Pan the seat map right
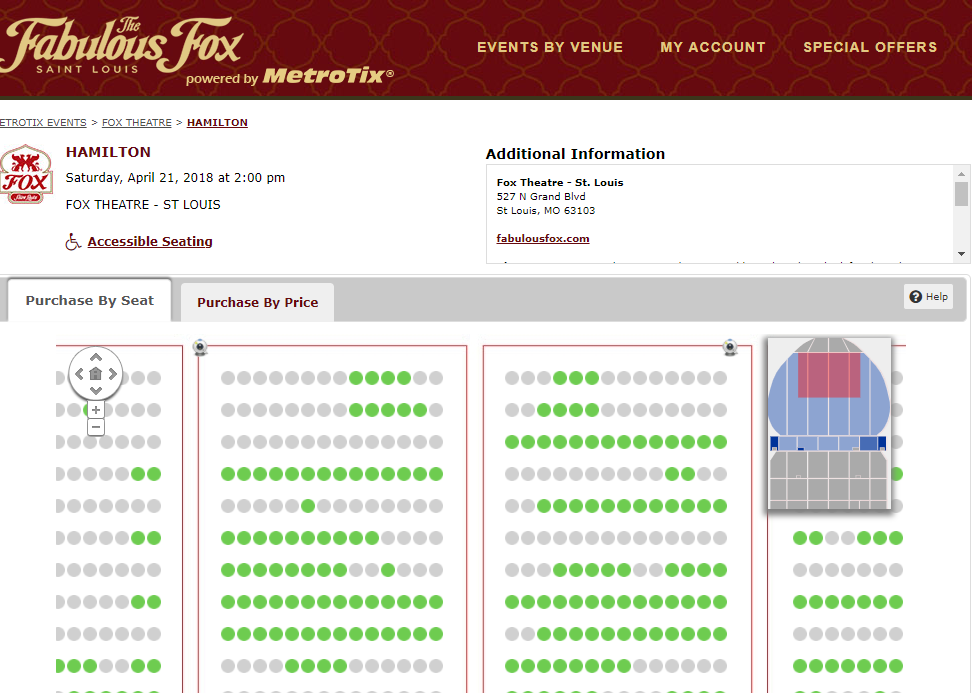972x693 pixels. coord(113,374)
